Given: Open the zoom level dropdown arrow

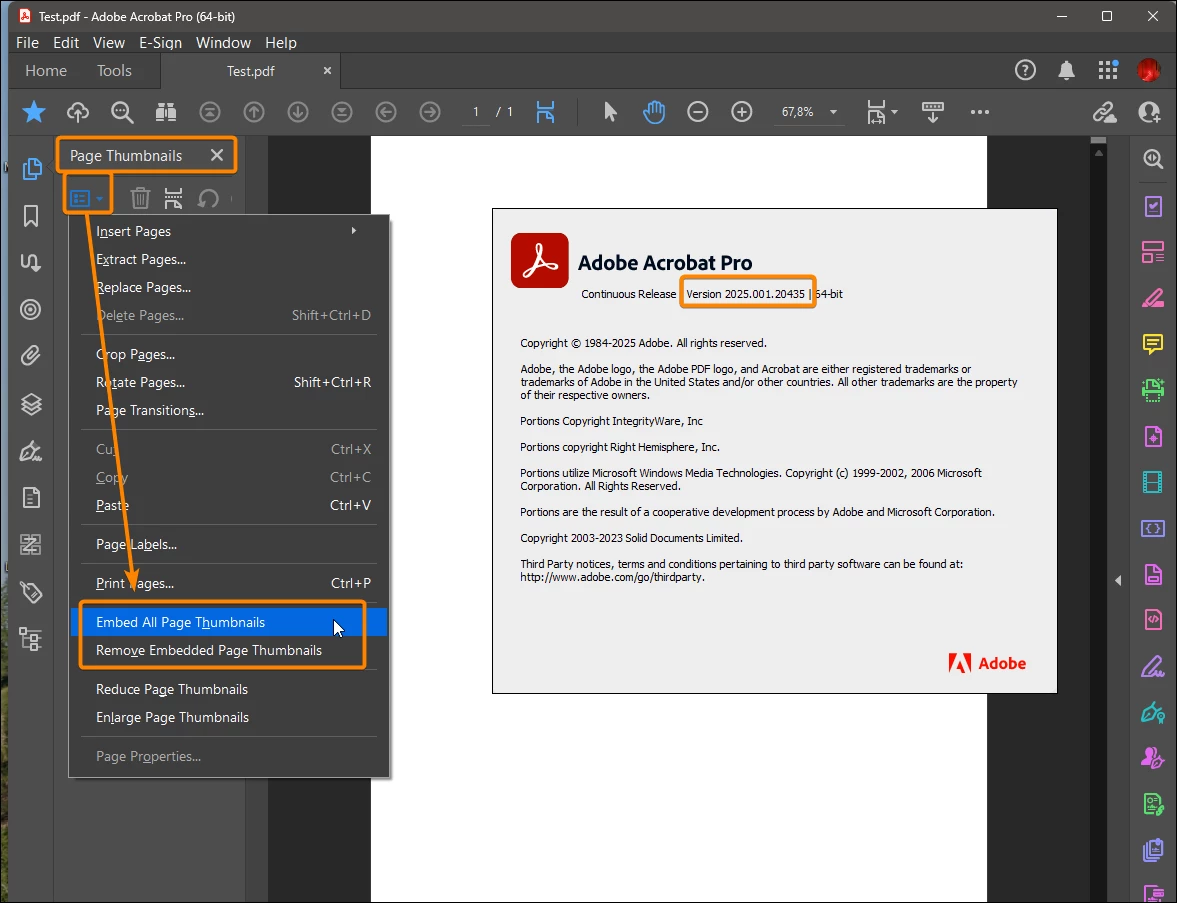Looking at the screenshot, I should click(x=833, y=112).
